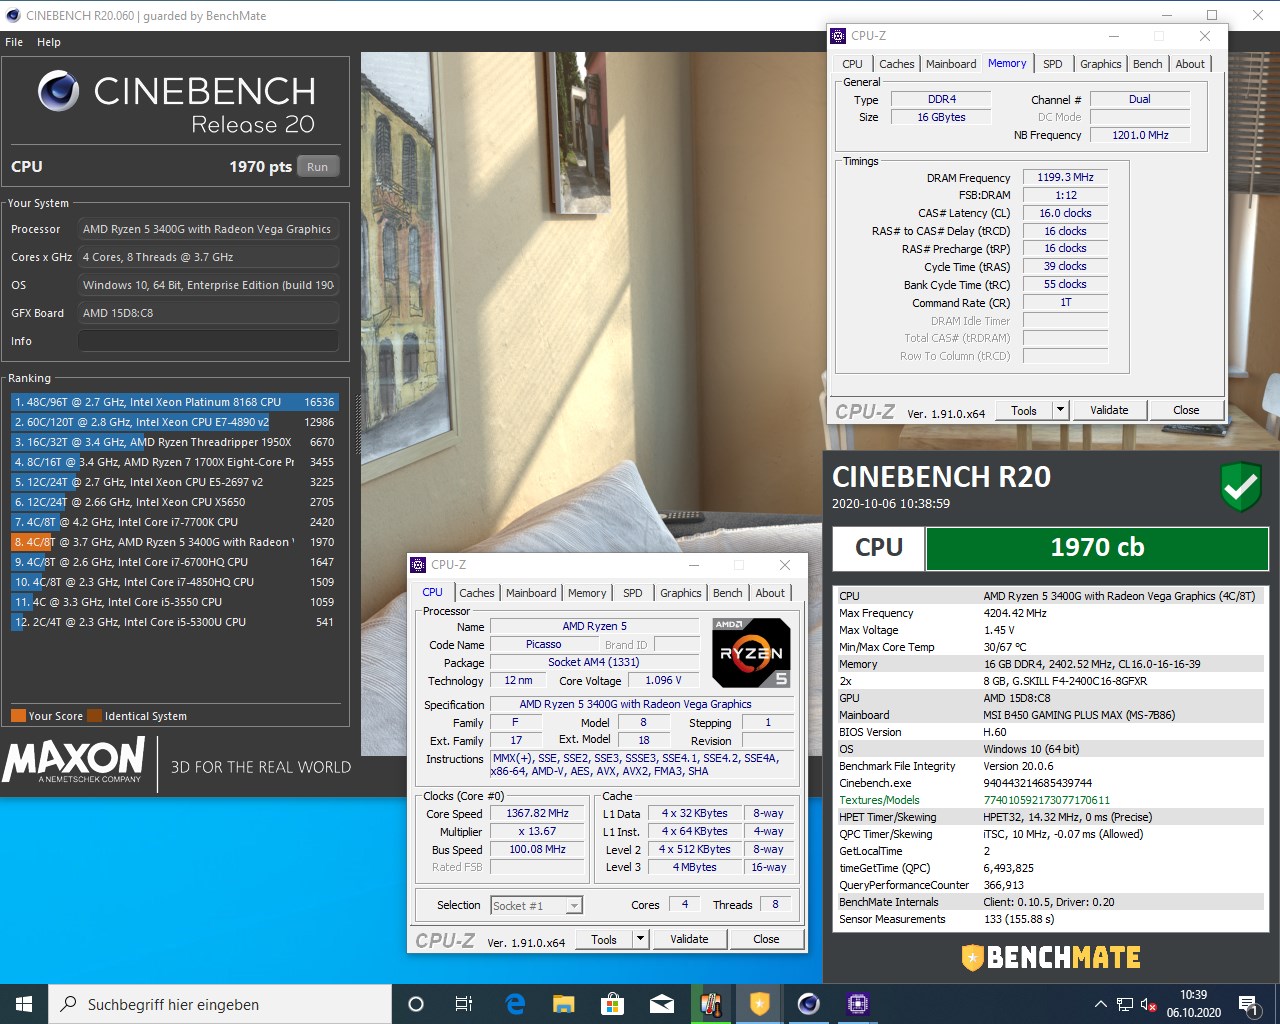Viewport: 1280px width, 1024px height.
Task: Select ranking row Intel Core i5-5300U
Action: [x=175, y=622]
